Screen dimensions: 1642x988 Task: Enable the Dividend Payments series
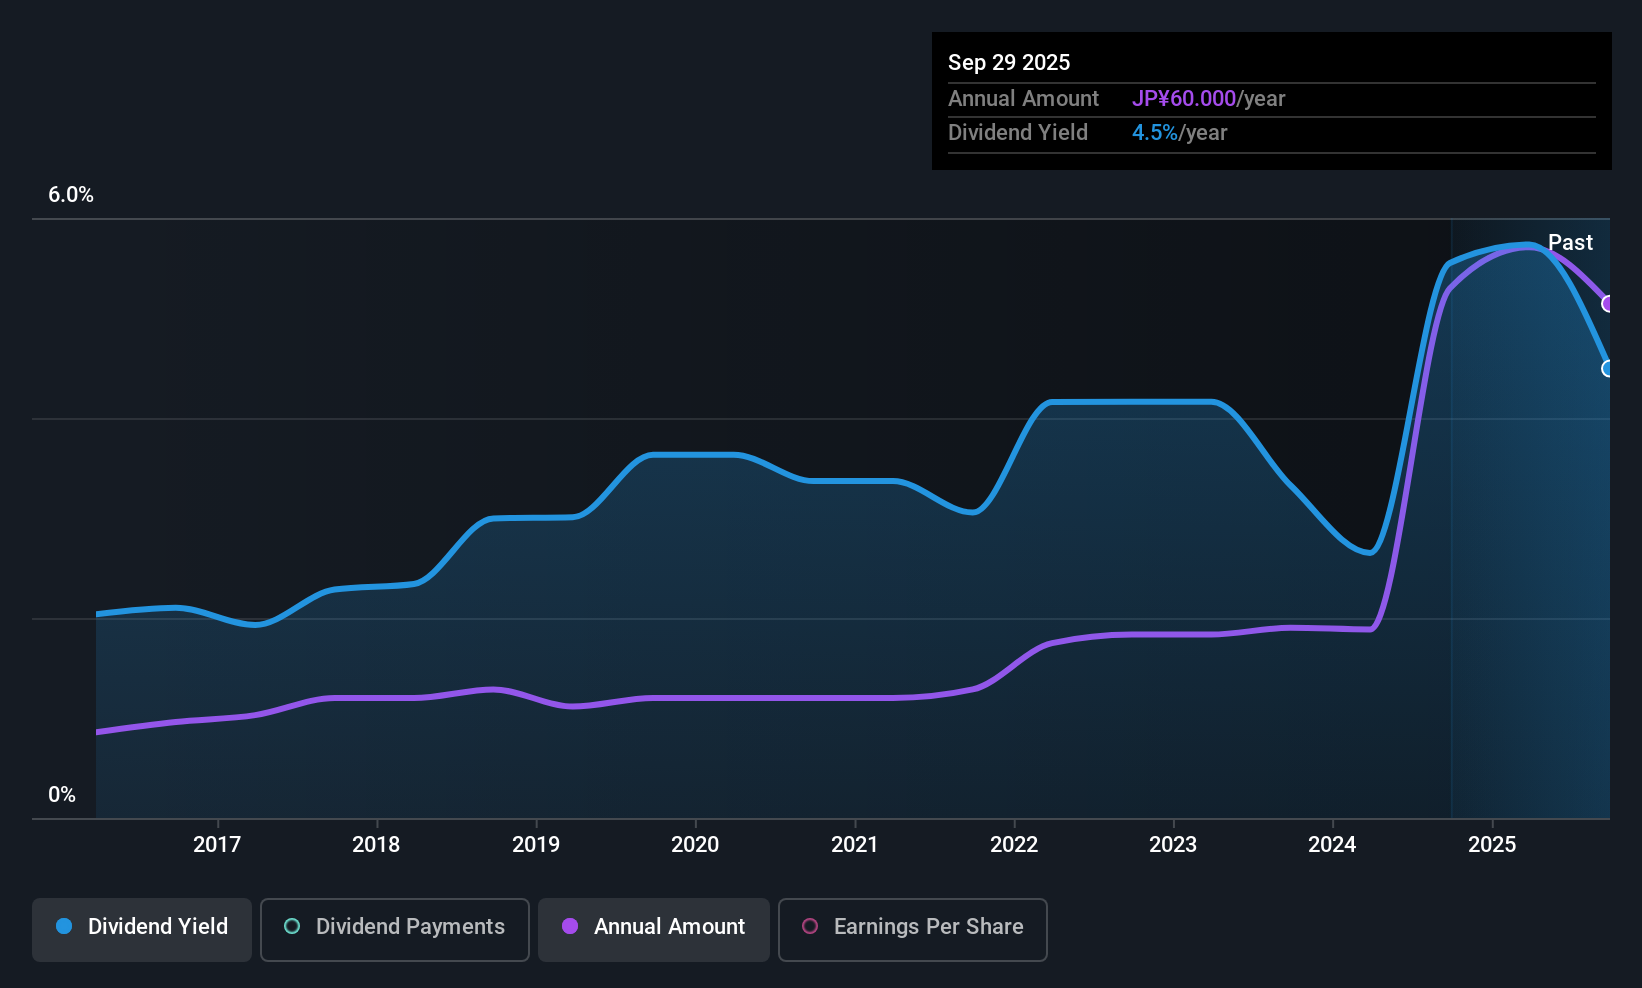click(395, 928)
